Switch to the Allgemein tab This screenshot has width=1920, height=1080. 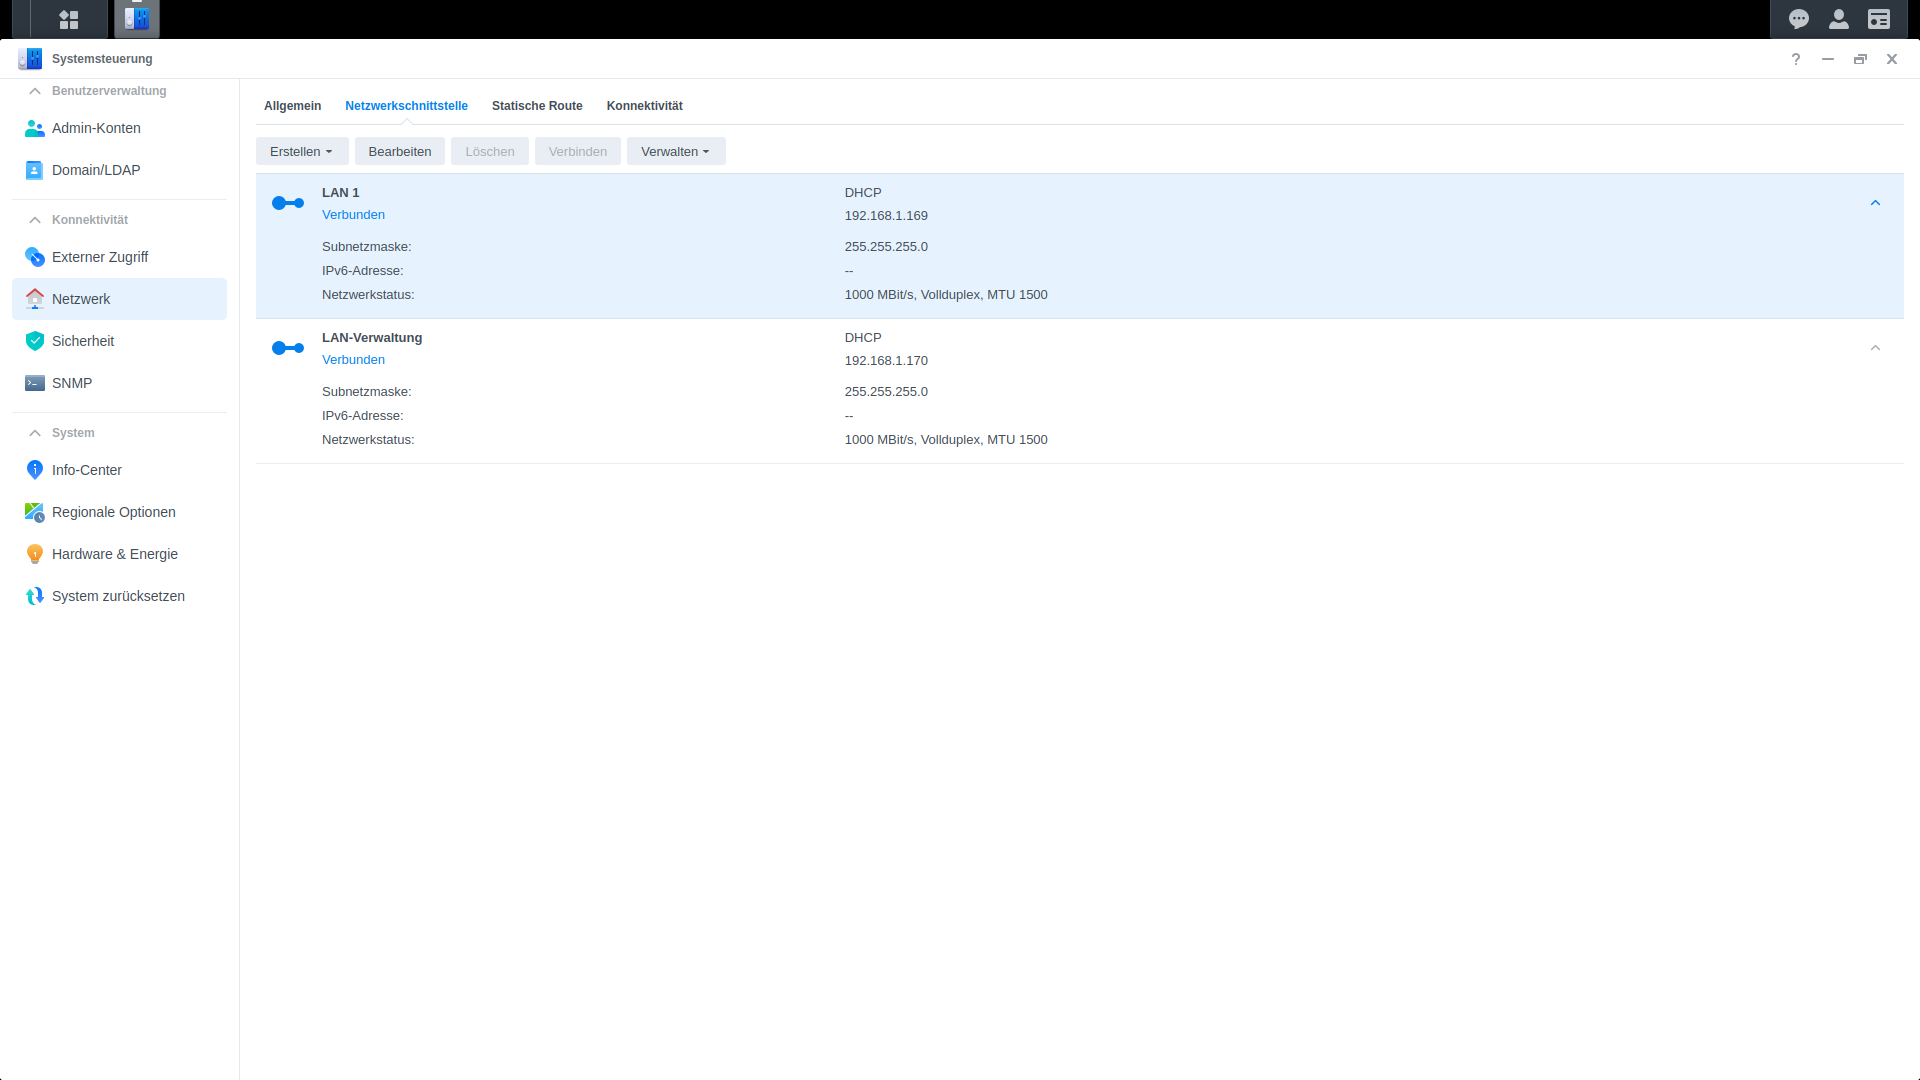pyautogui.click(x=292, y=106)
